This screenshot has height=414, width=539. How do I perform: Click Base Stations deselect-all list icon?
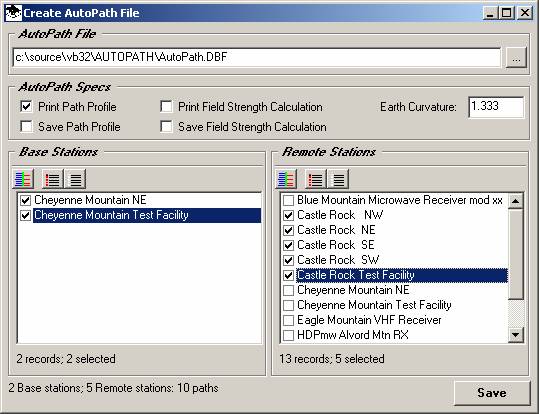point(75,179)
